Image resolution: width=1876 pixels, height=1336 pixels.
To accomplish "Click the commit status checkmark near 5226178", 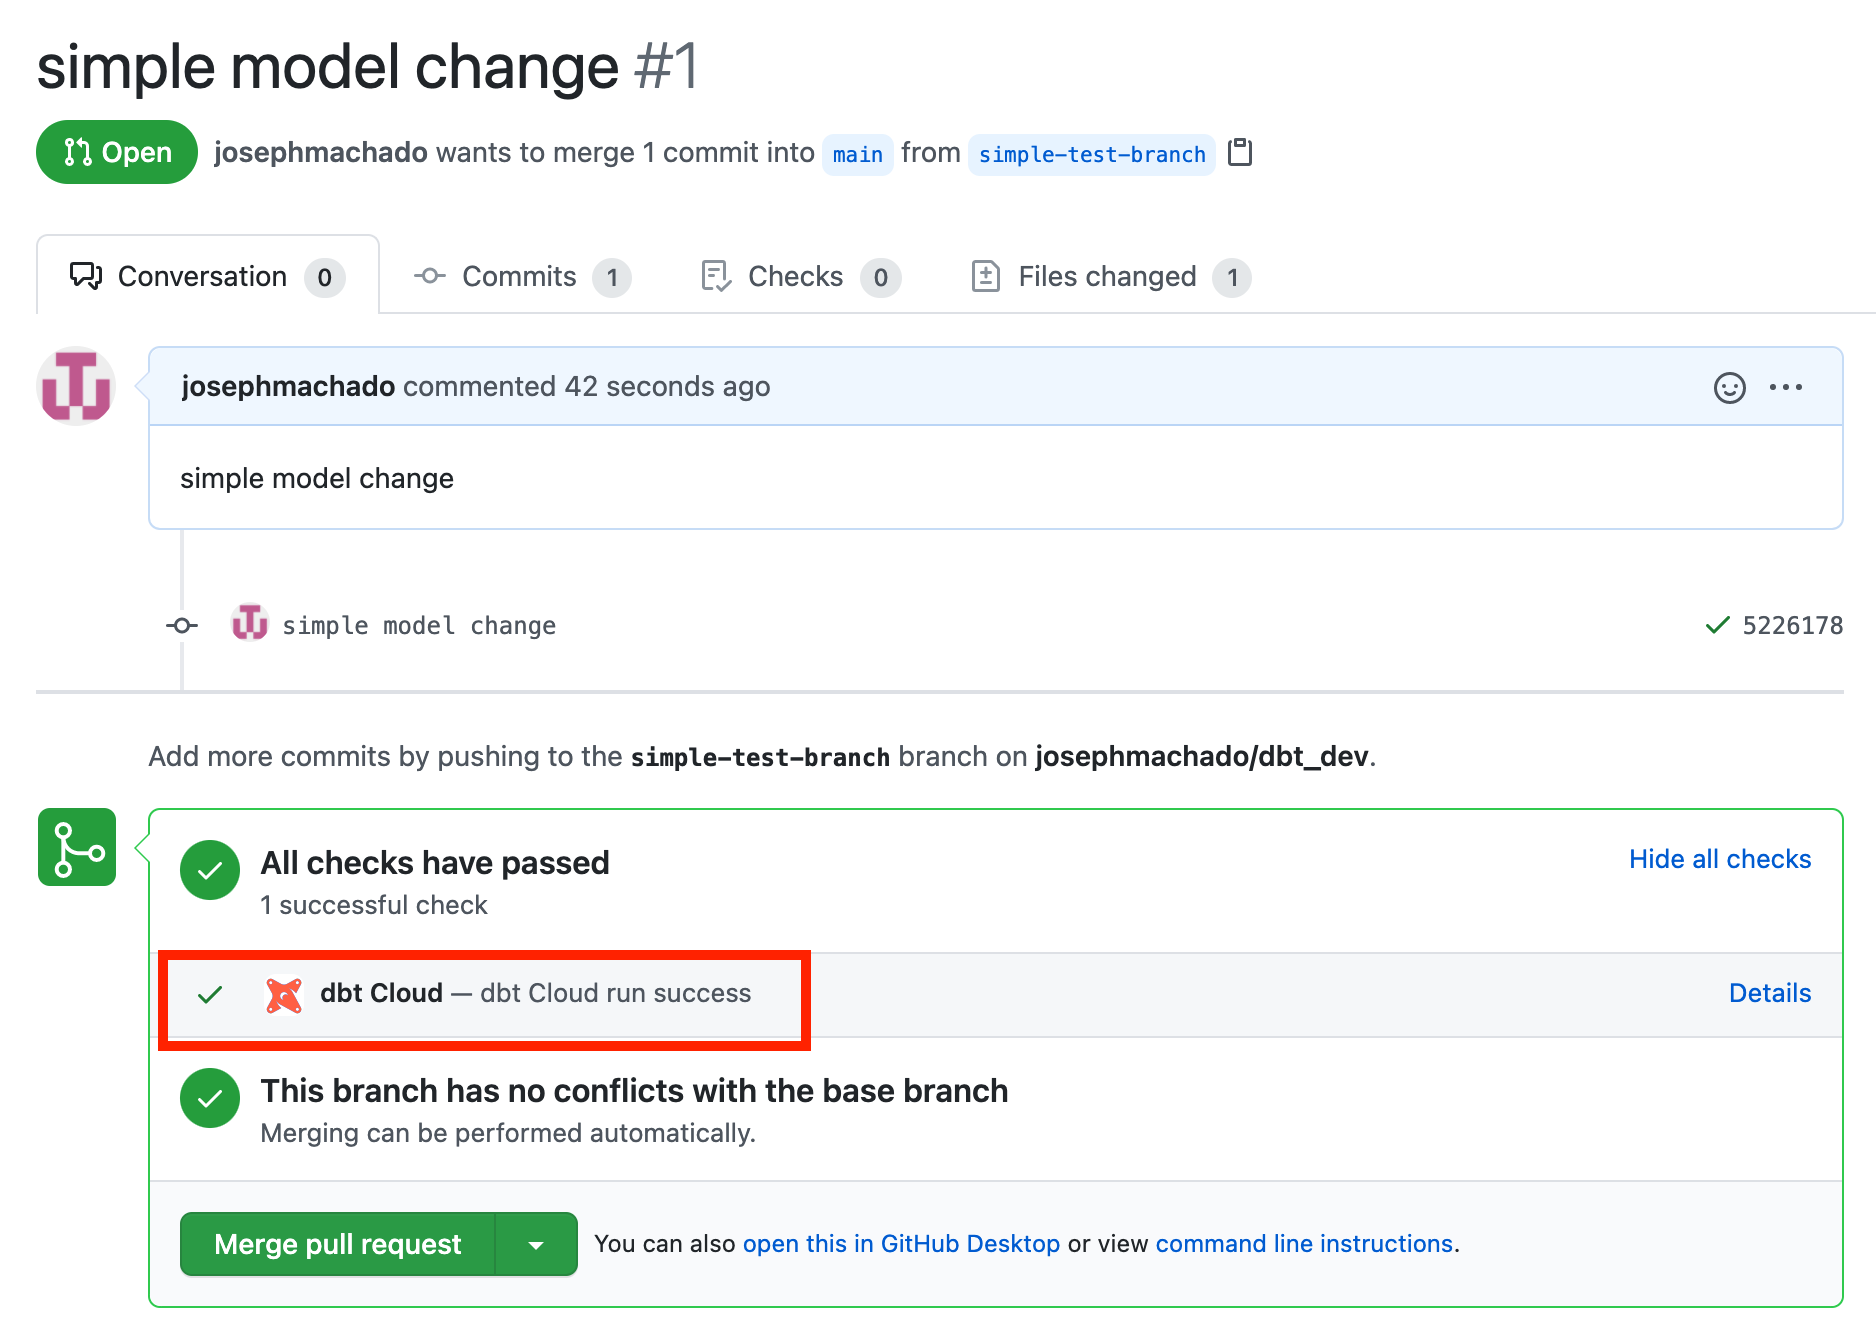I will pos(1717,626).
